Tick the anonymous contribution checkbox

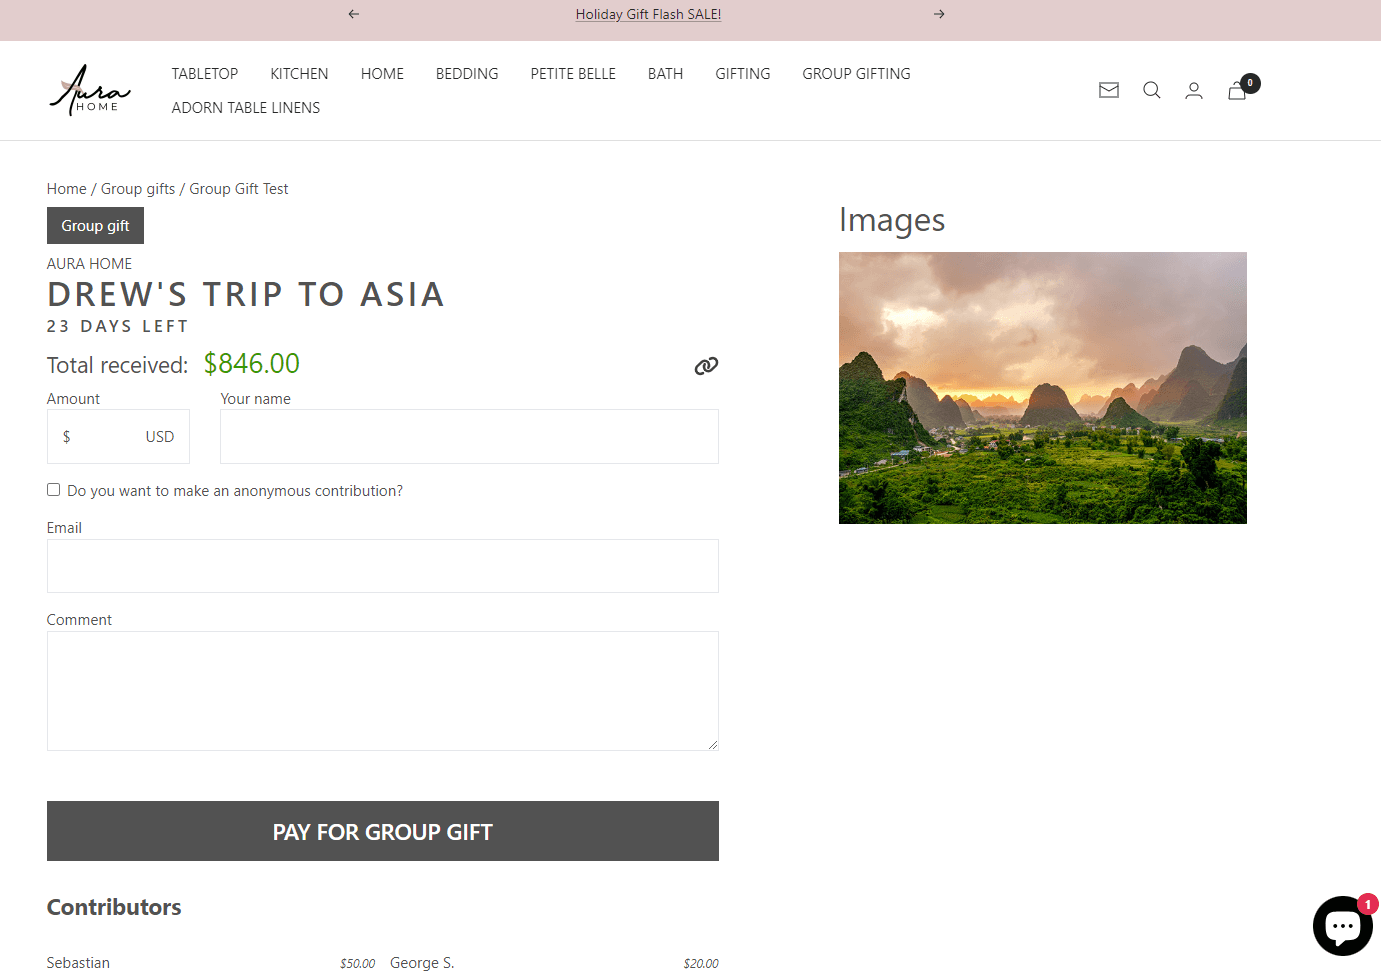53,490
